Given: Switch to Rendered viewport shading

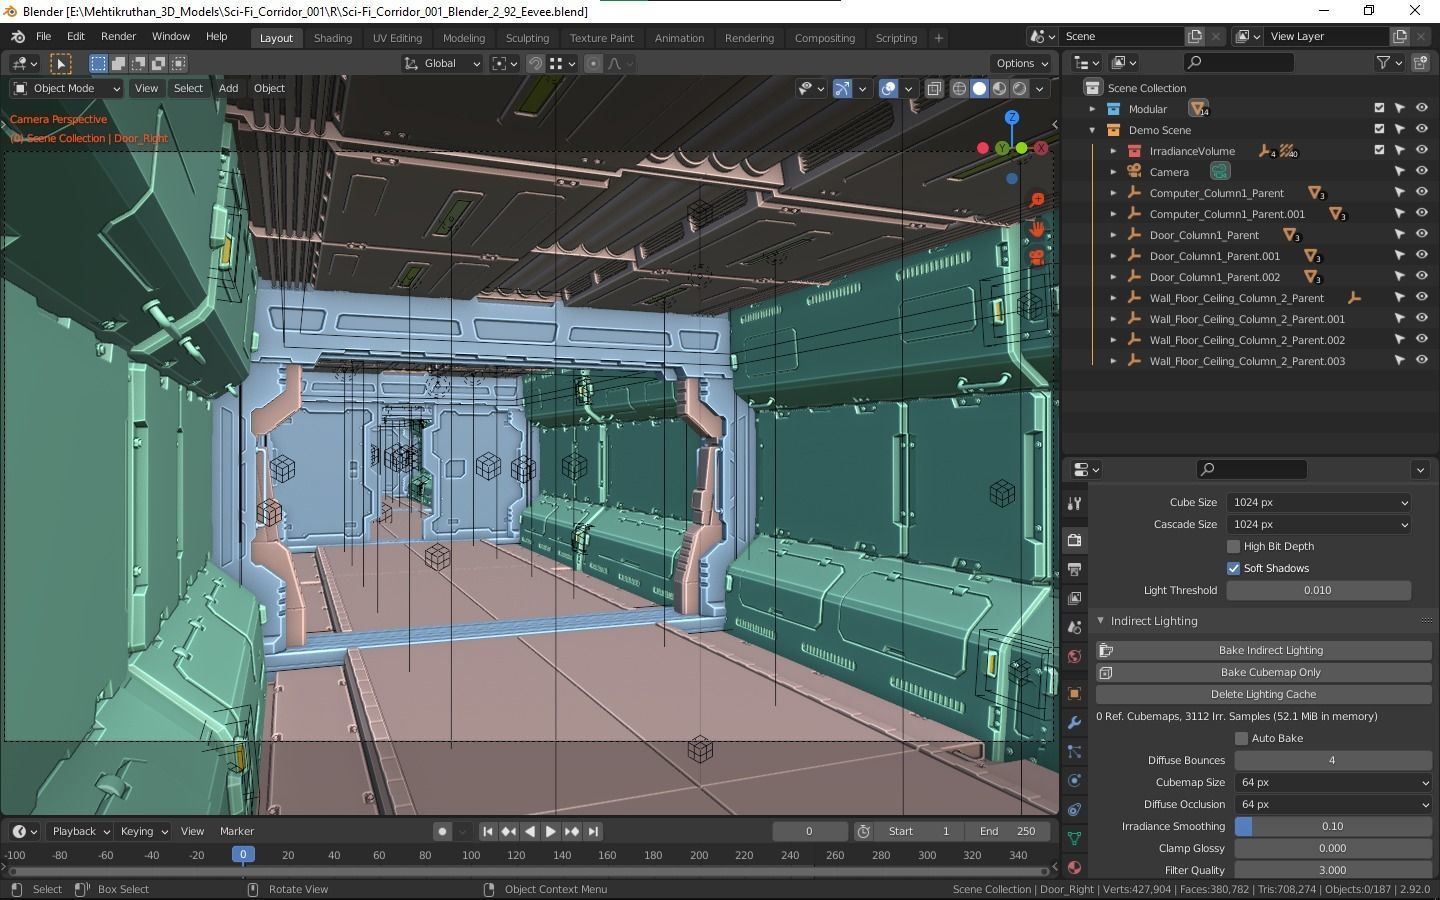Looking at the screenshot, I should click(1019, 88).
